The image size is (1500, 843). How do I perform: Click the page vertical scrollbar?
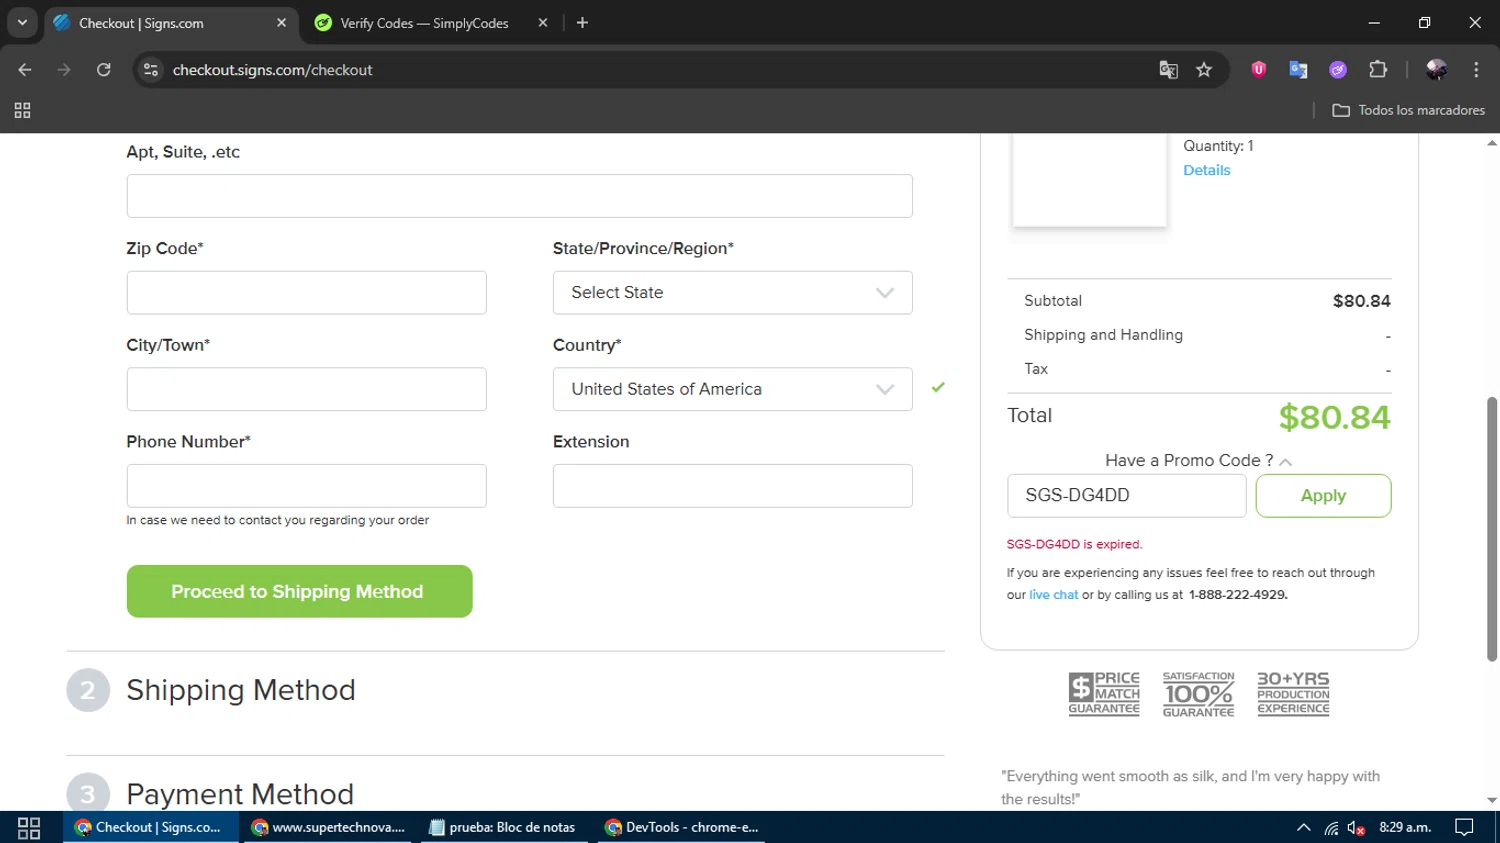[x=1491, y=528]
